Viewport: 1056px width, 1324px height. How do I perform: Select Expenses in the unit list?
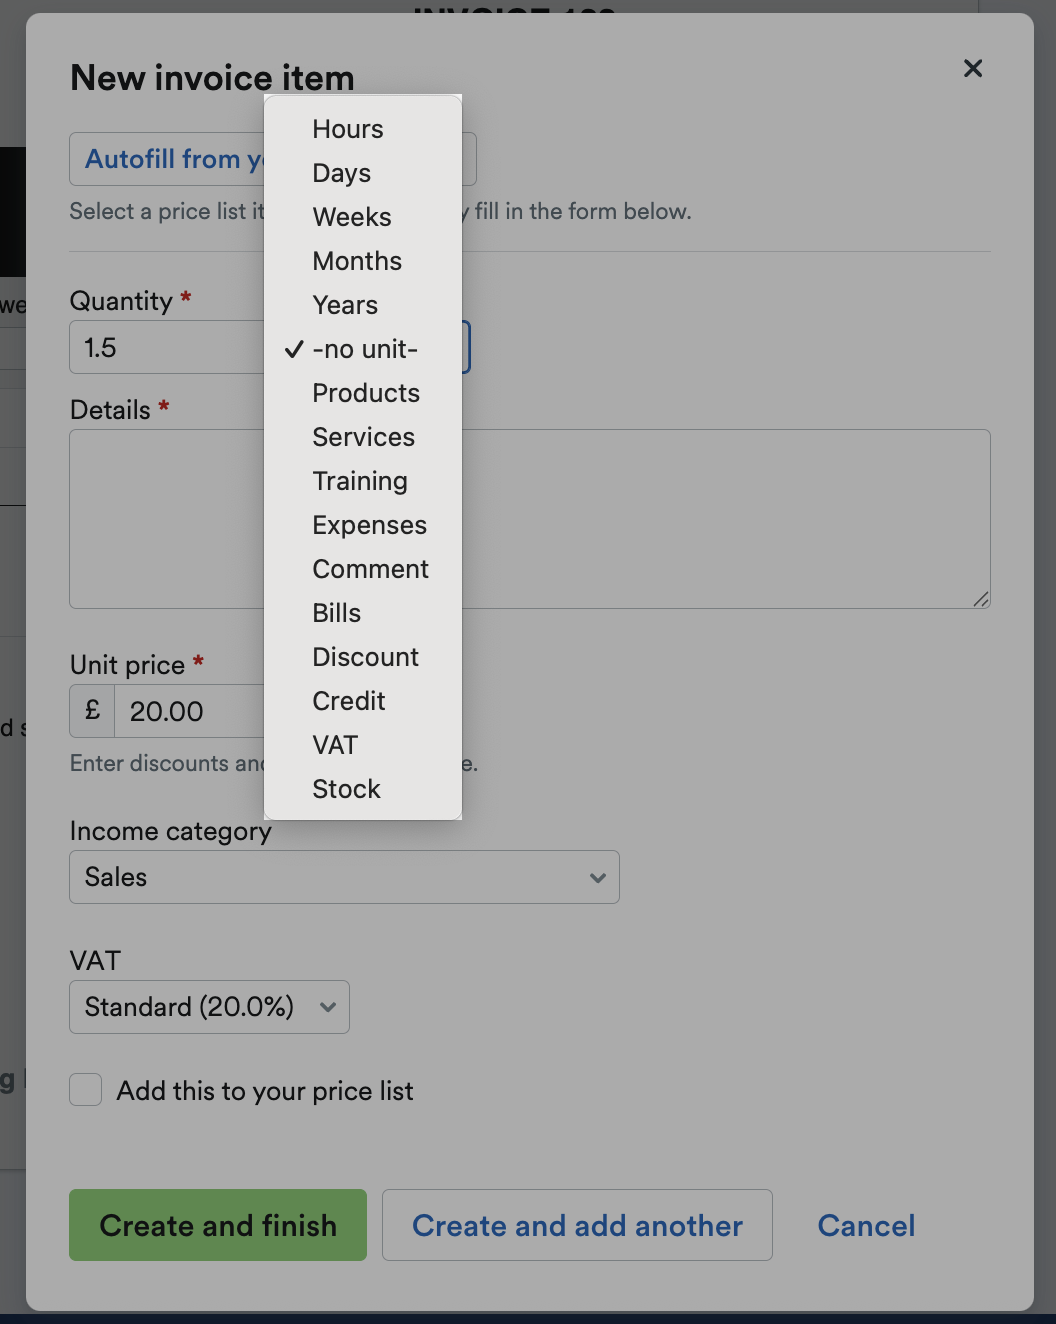370,525
